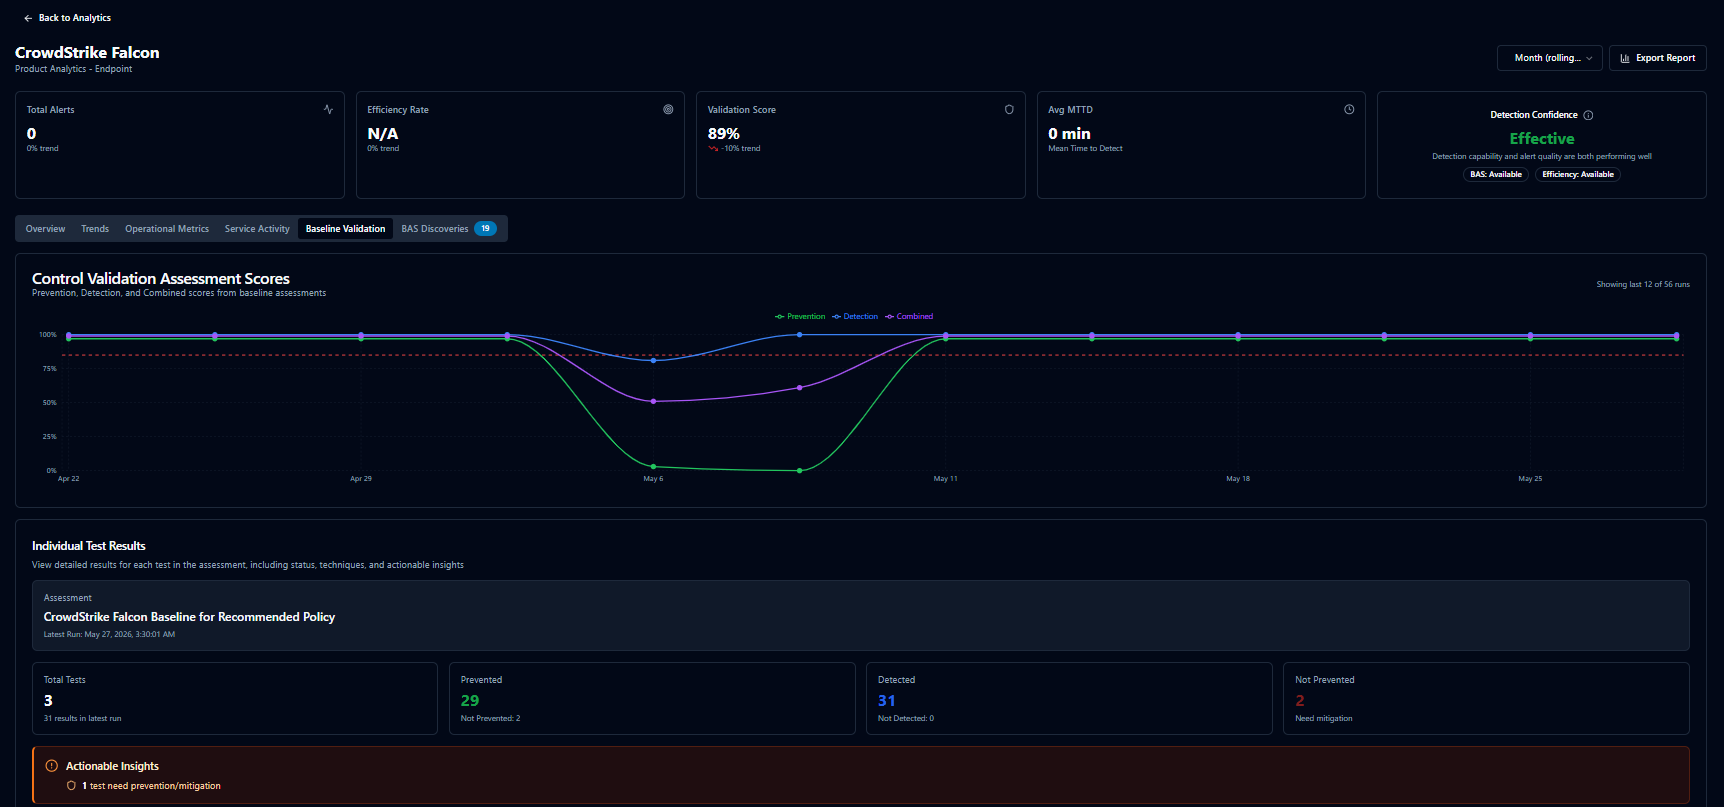This screenshot has width=1724, height=807.
Task: Click 'Showing last 12 of 56 runs' text
Action: click(x=1643, y=284)
